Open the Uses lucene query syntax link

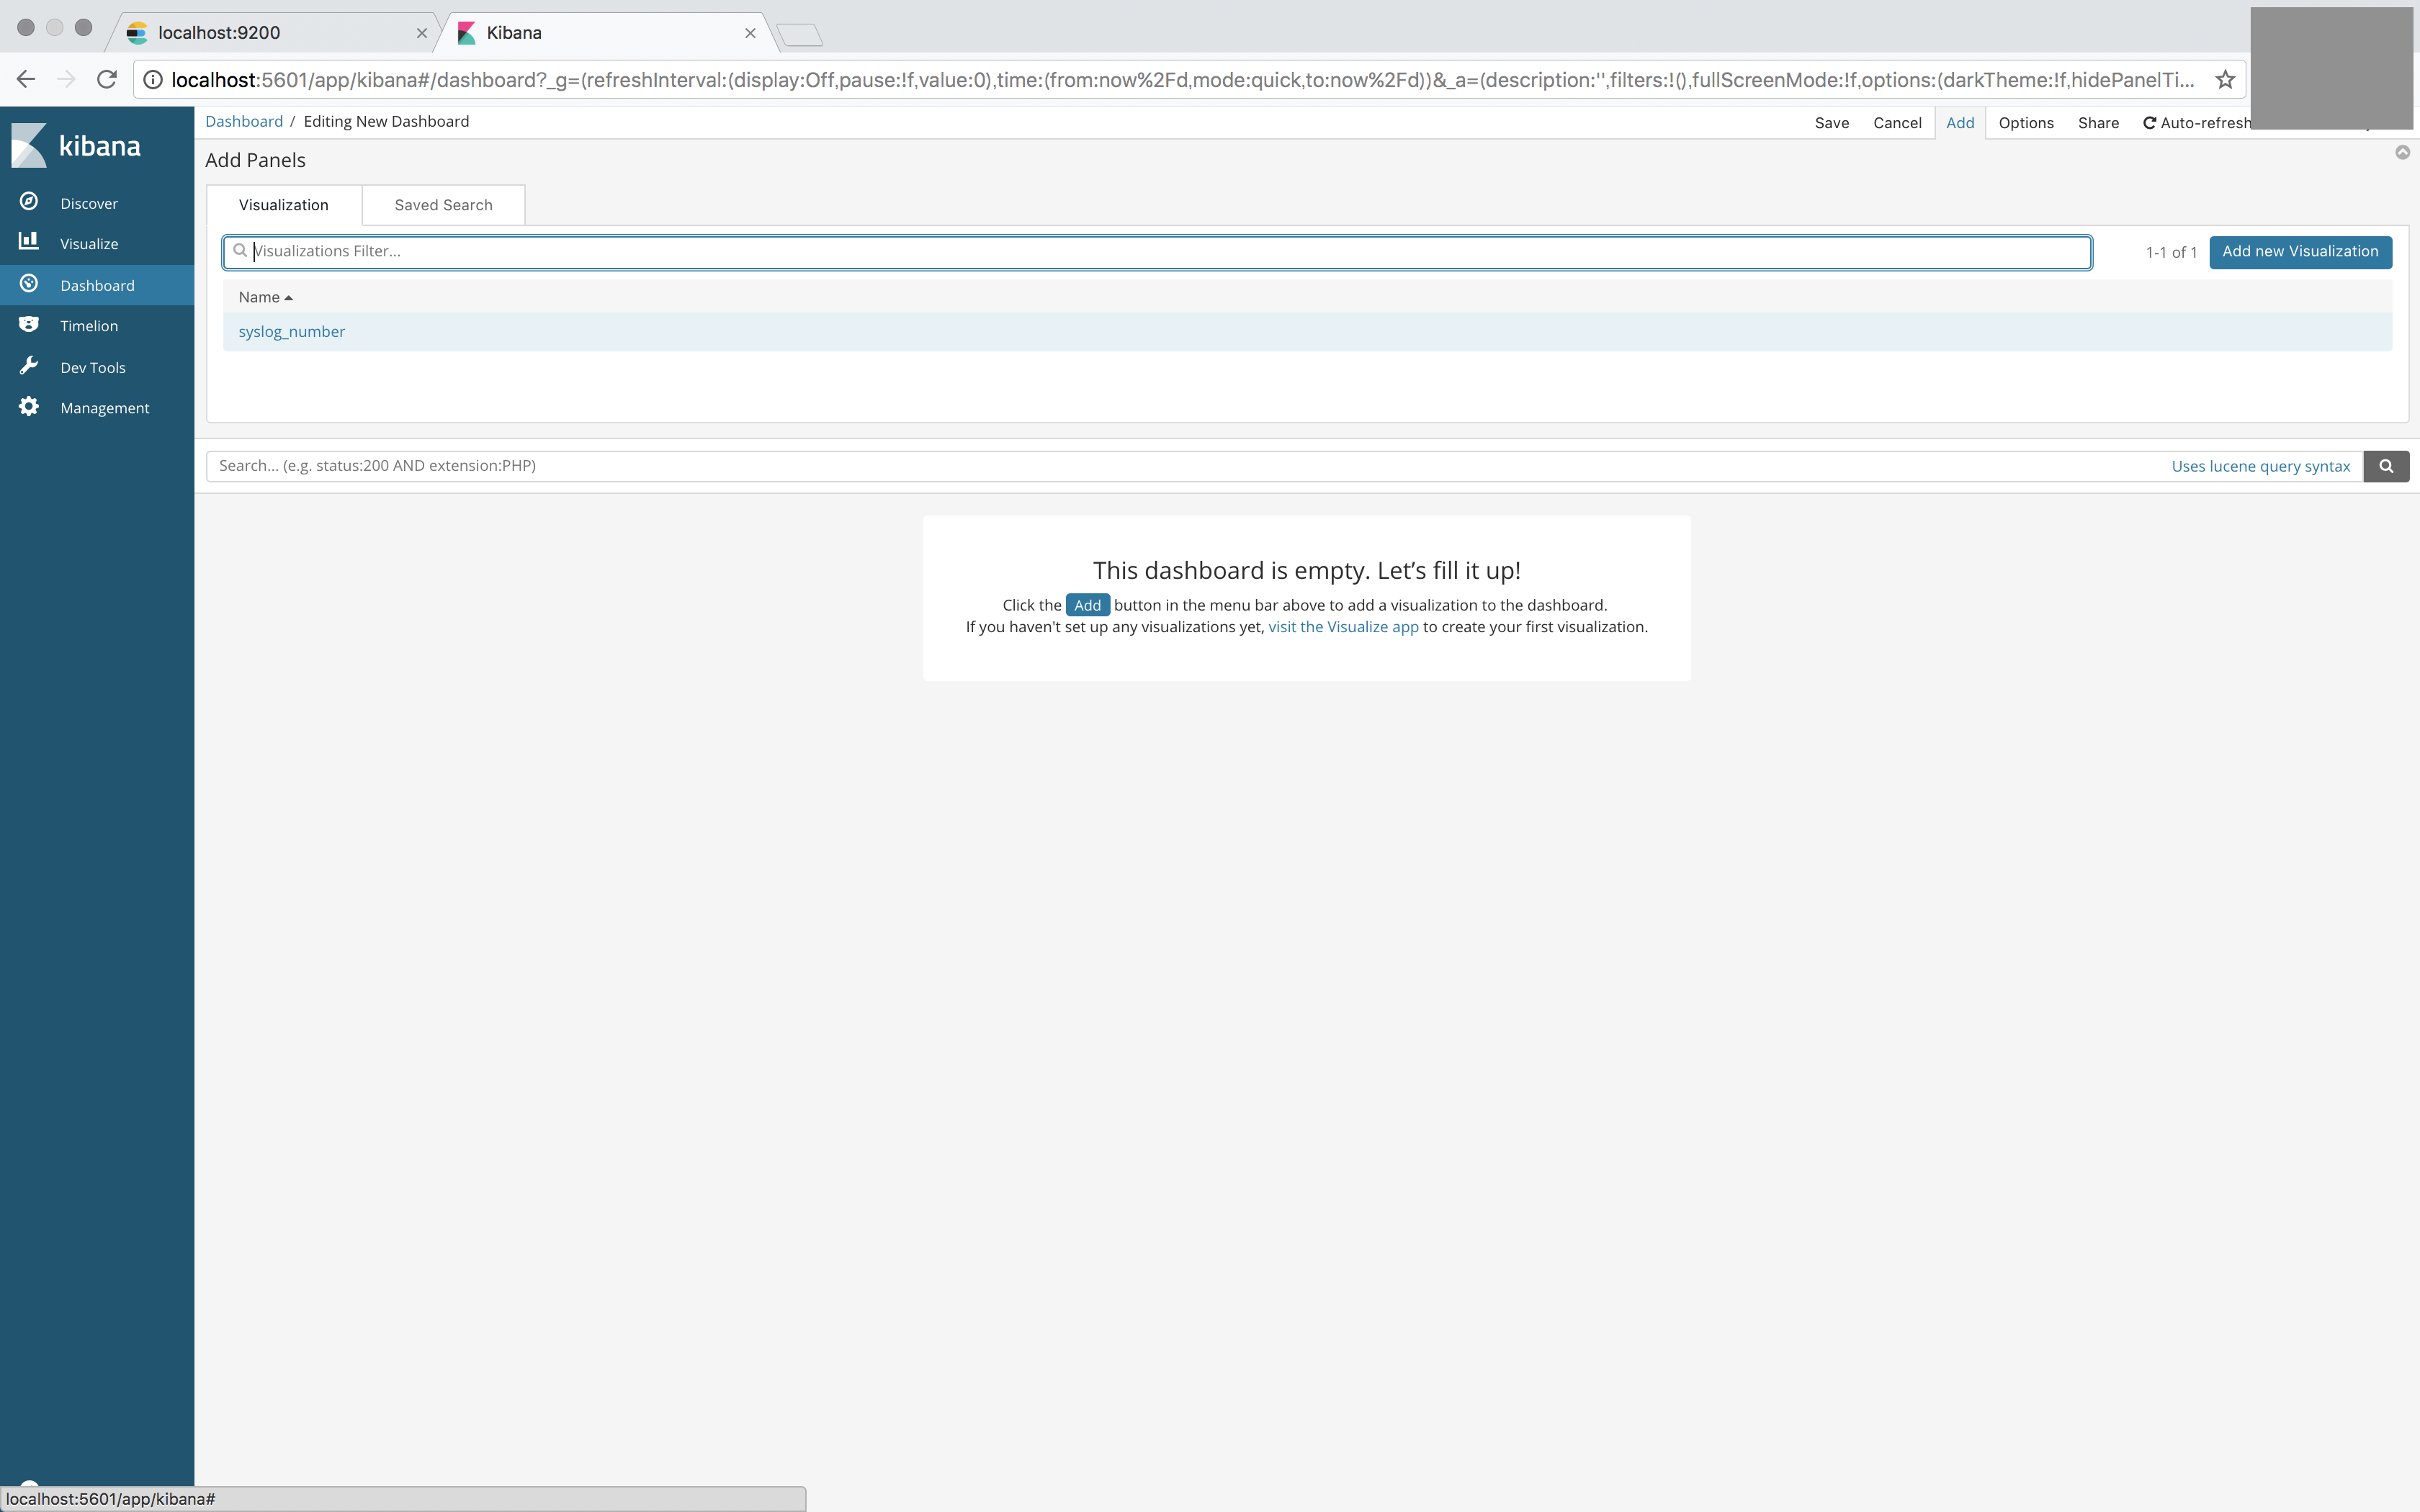tap(2260, 466)
